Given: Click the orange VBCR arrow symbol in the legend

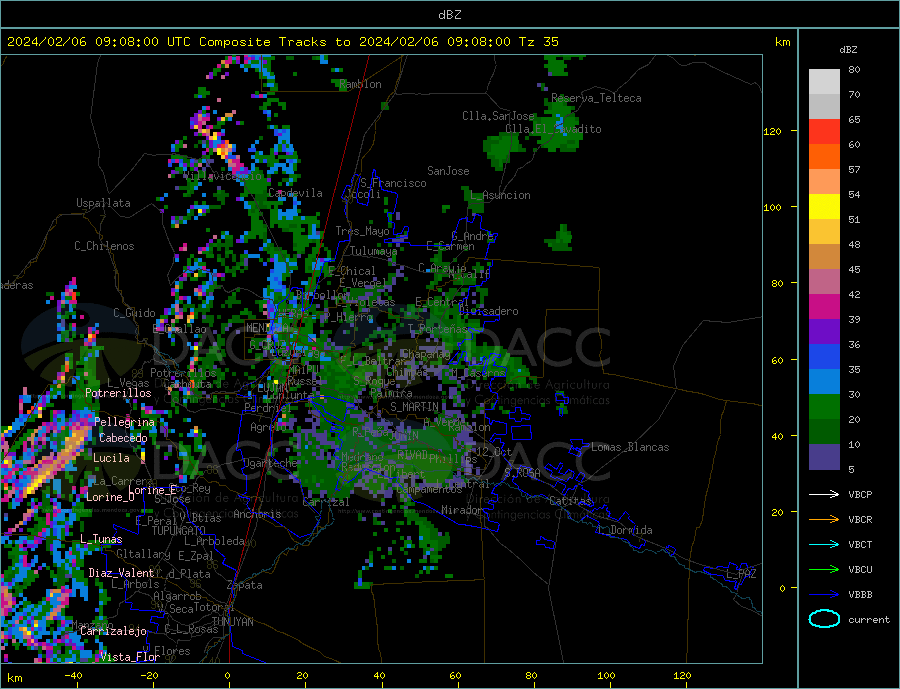Looking at the screenshot, I should (x=824, y=520).
